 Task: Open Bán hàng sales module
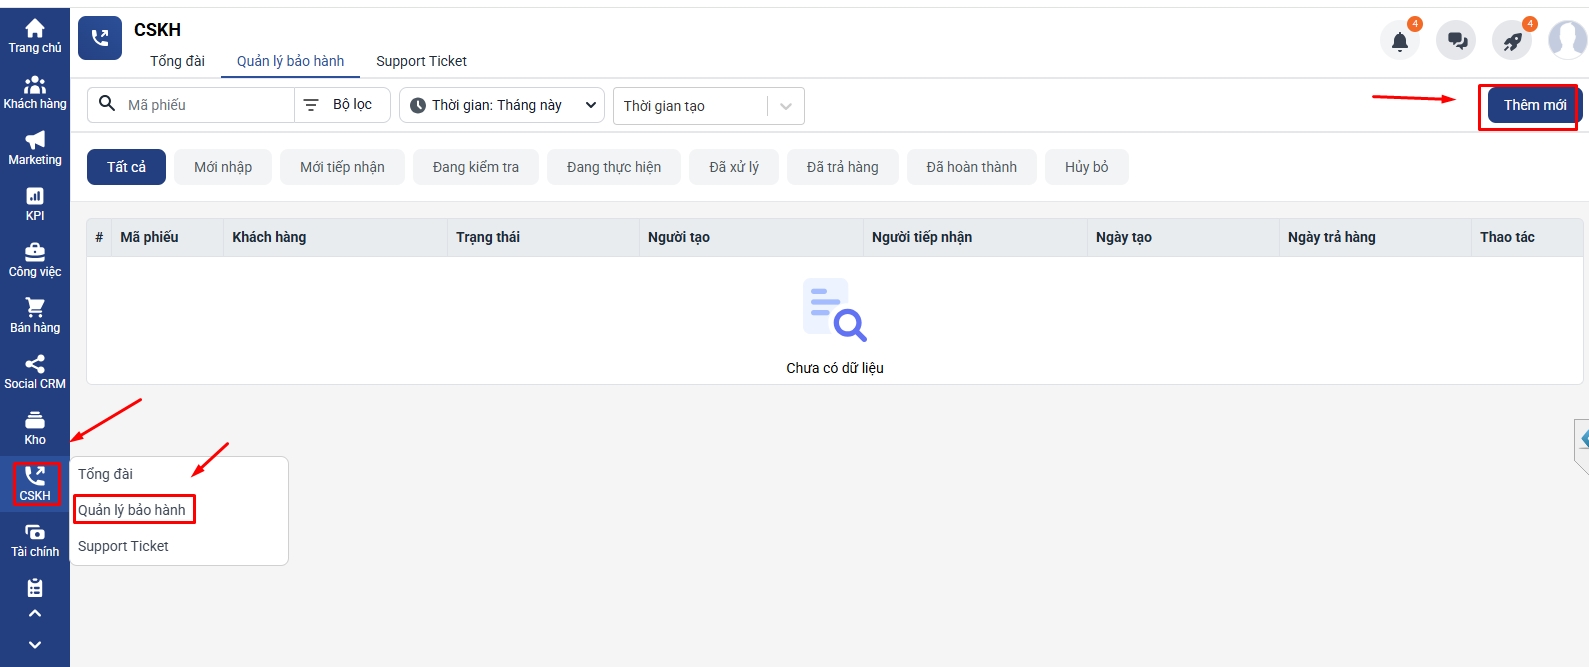35,316
